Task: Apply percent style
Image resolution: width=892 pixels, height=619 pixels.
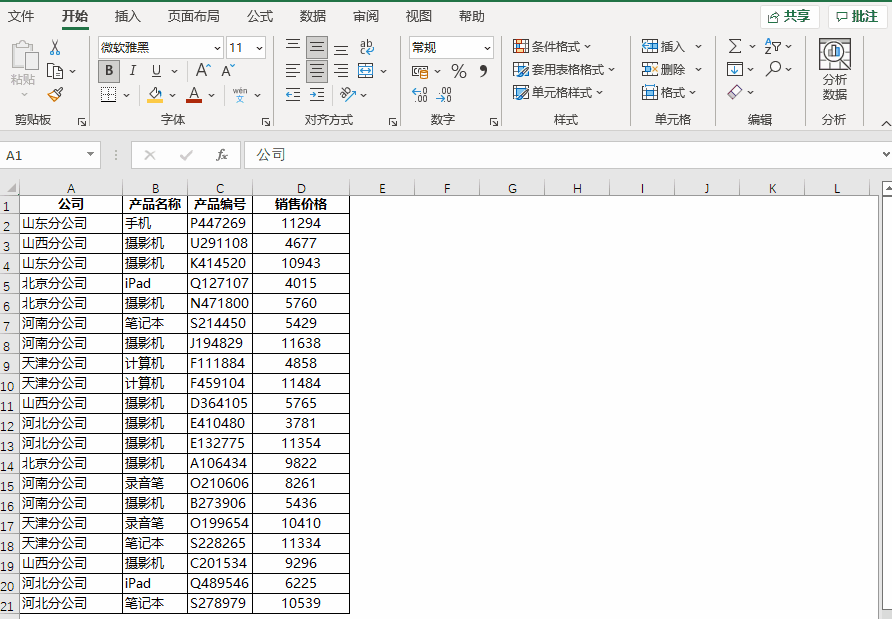Action: [459, 71]
